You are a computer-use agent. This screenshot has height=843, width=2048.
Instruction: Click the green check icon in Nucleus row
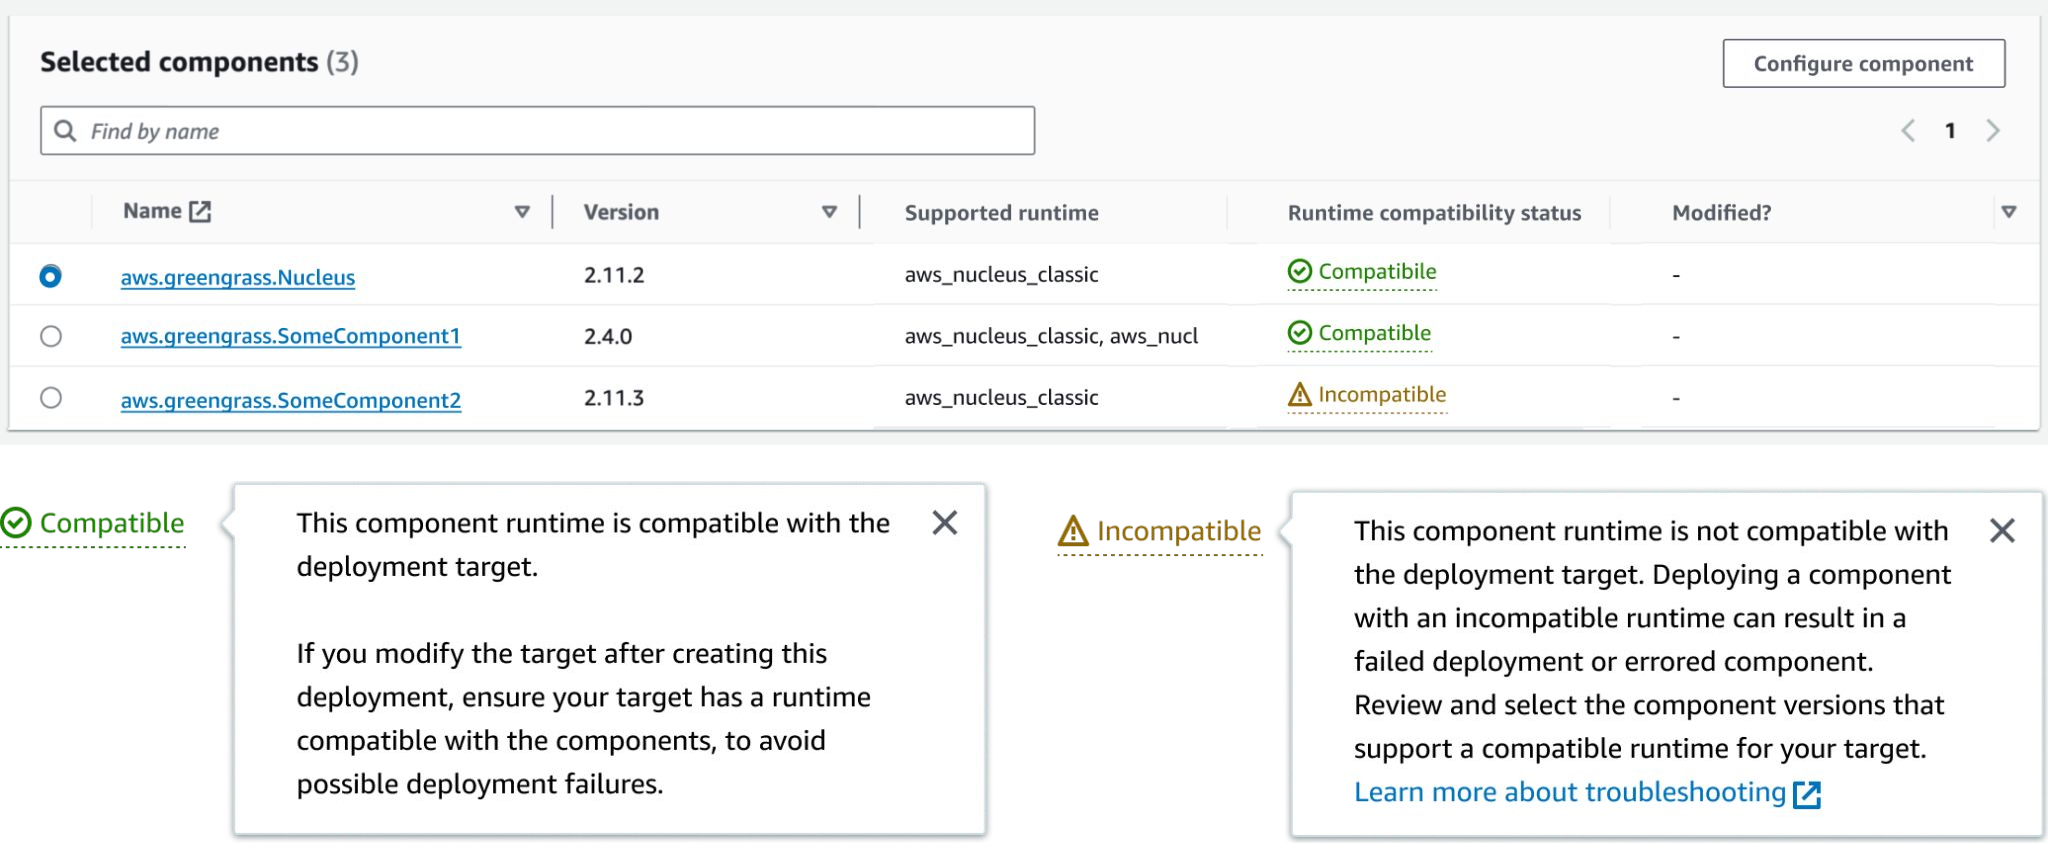(1299, 272)
